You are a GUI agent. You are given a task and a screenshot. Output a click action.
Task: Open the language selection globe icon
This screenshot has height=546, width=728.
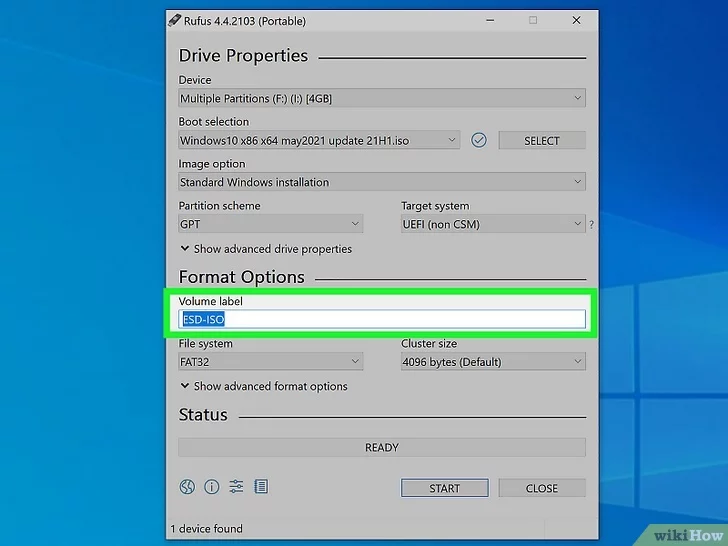tap(187, 487)
